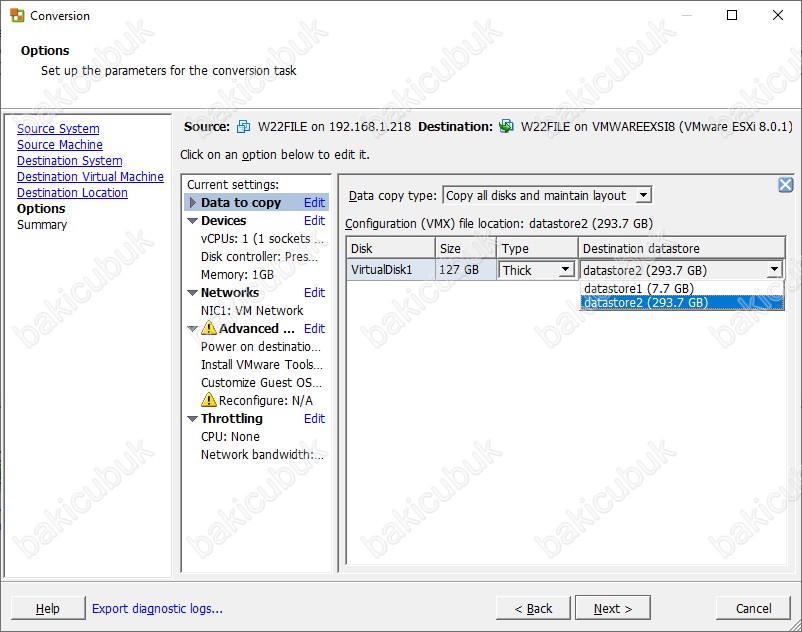Select the Memory: 1GB row
802x632 pixels.
[237, 275]
